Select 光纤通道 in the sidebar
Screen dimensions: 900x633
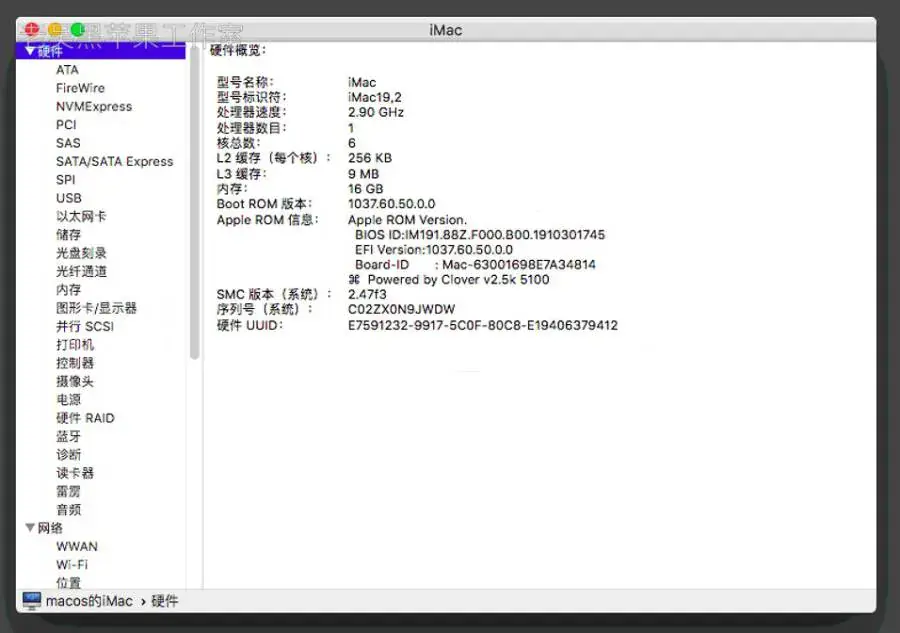81,271
